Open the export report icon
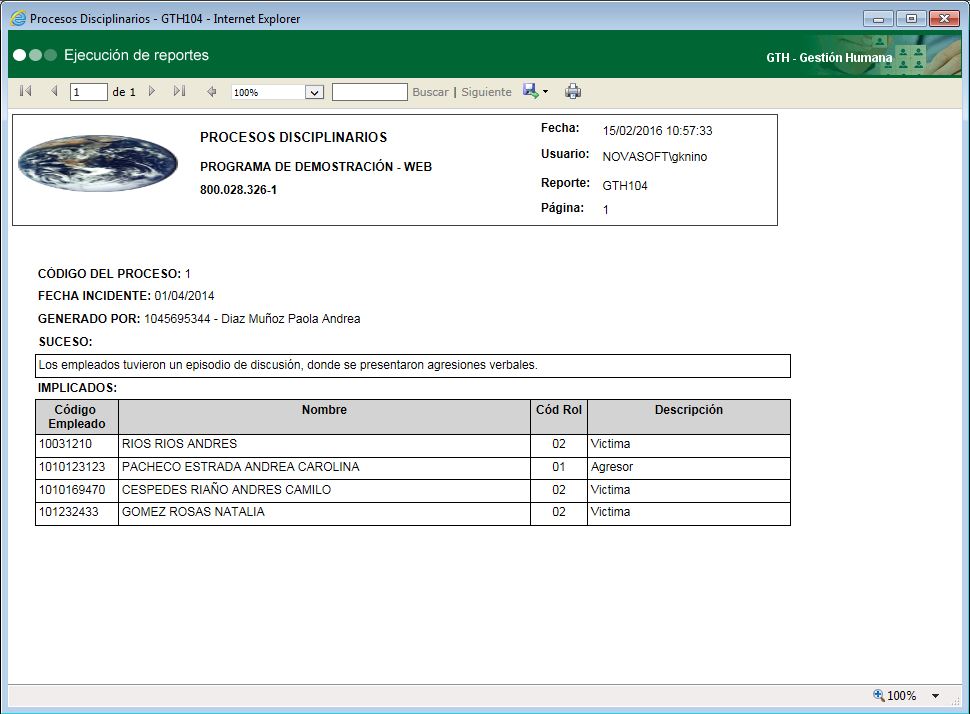This screenshot has width=970, height=714. pyautogui.click(x=529, y=91)
